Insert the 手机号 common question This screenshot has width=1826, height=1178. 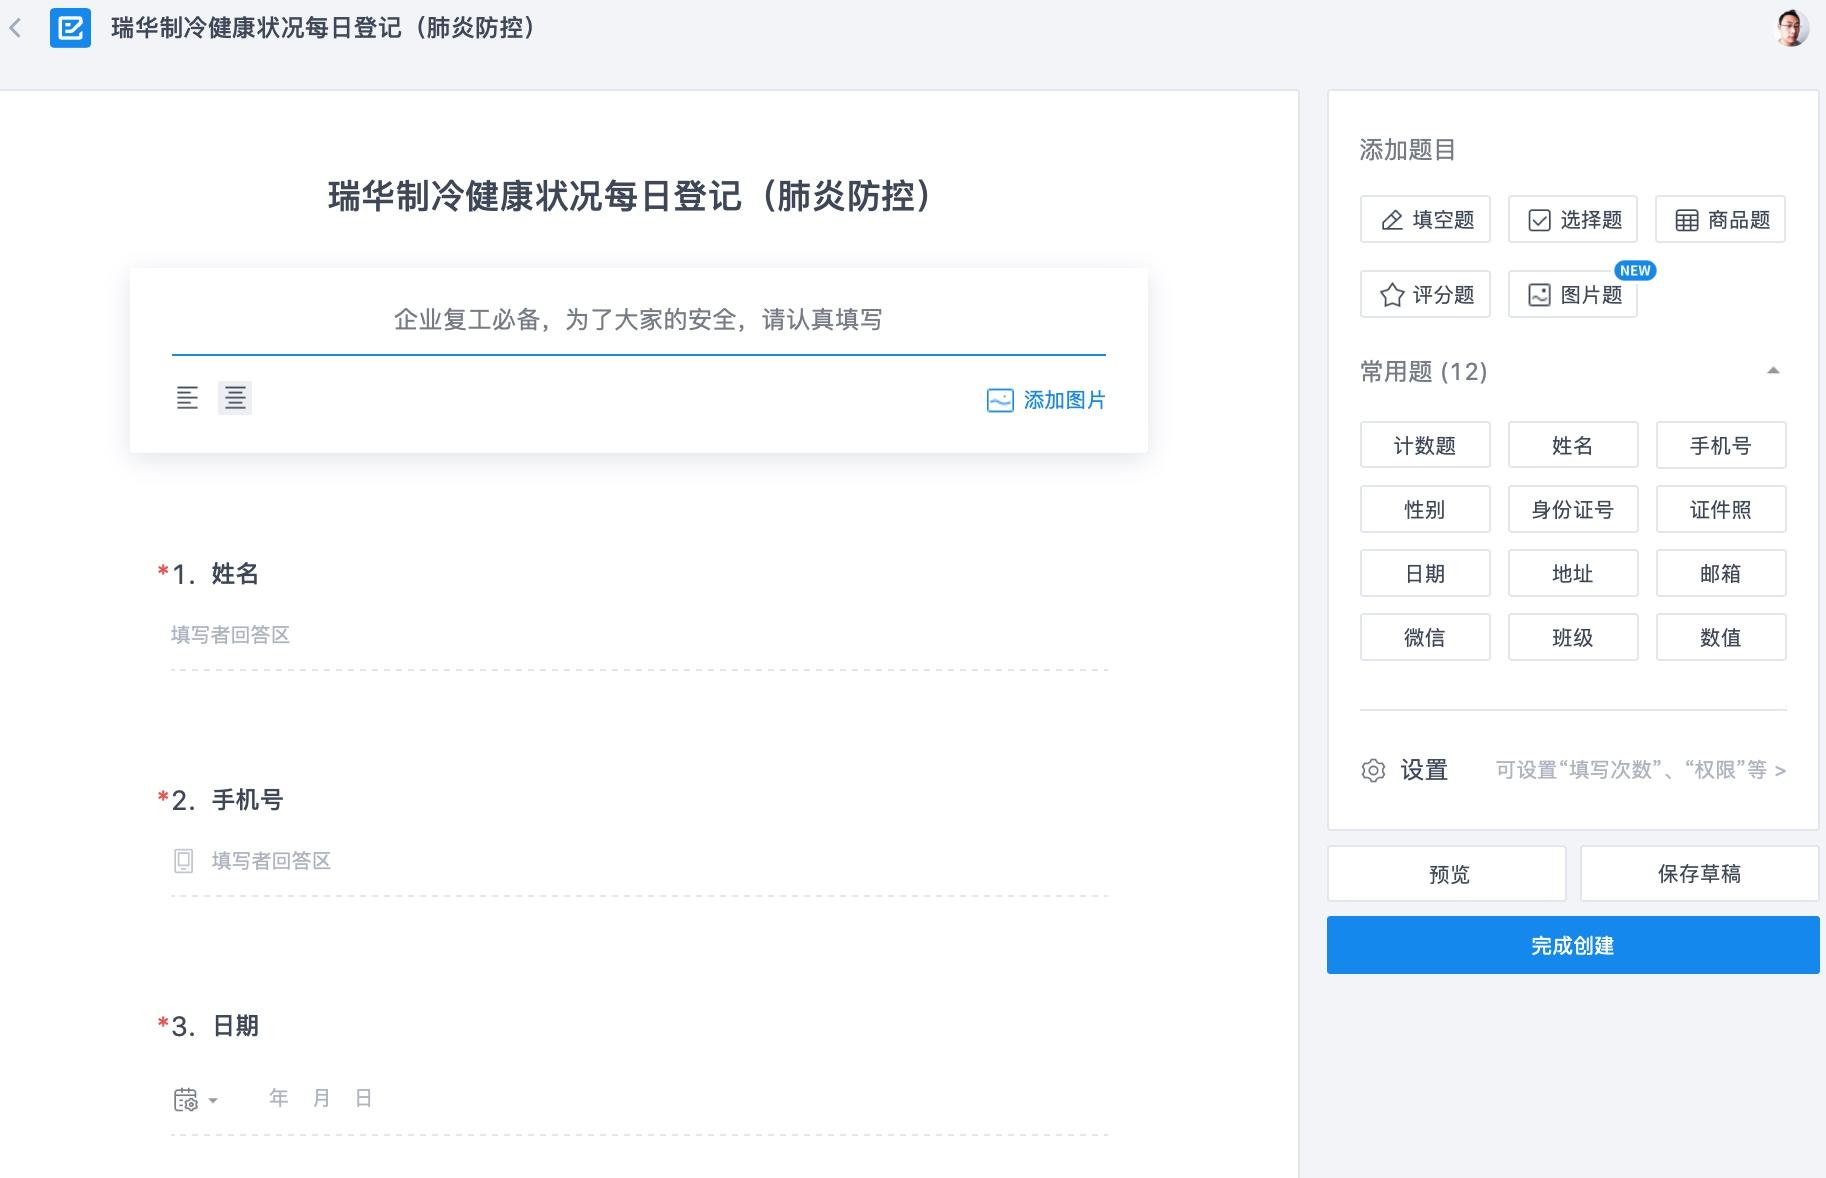(x=1721, y=445)
